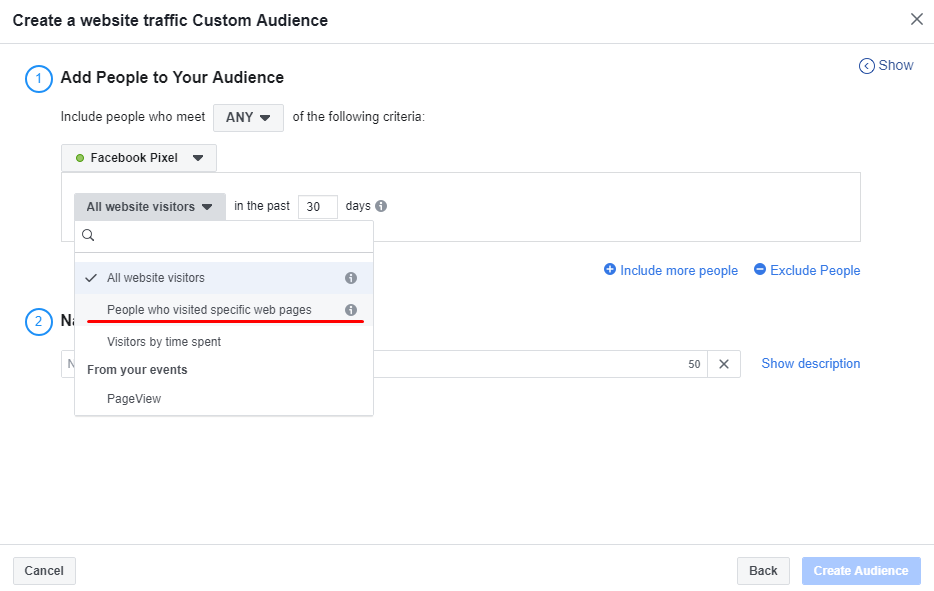Click Include more people link
The image size is (934, 591).
671,270
